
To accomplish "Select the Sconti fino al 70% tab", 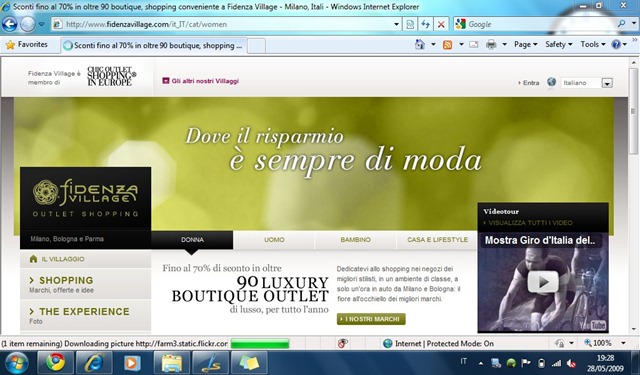I will coord(154,45).
